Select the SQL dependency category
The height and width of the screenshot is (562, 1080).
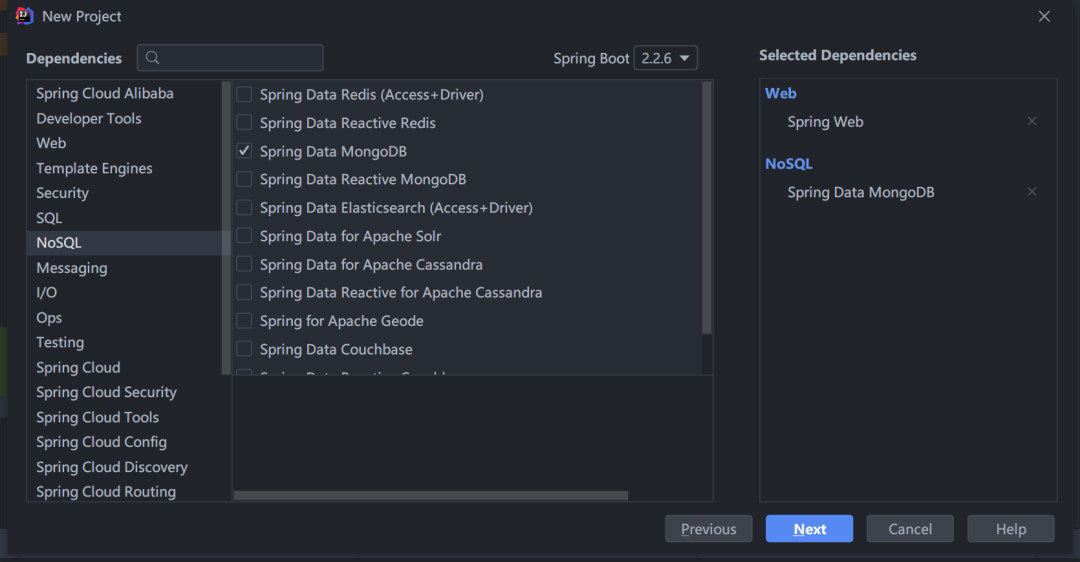tap(49, 218)
